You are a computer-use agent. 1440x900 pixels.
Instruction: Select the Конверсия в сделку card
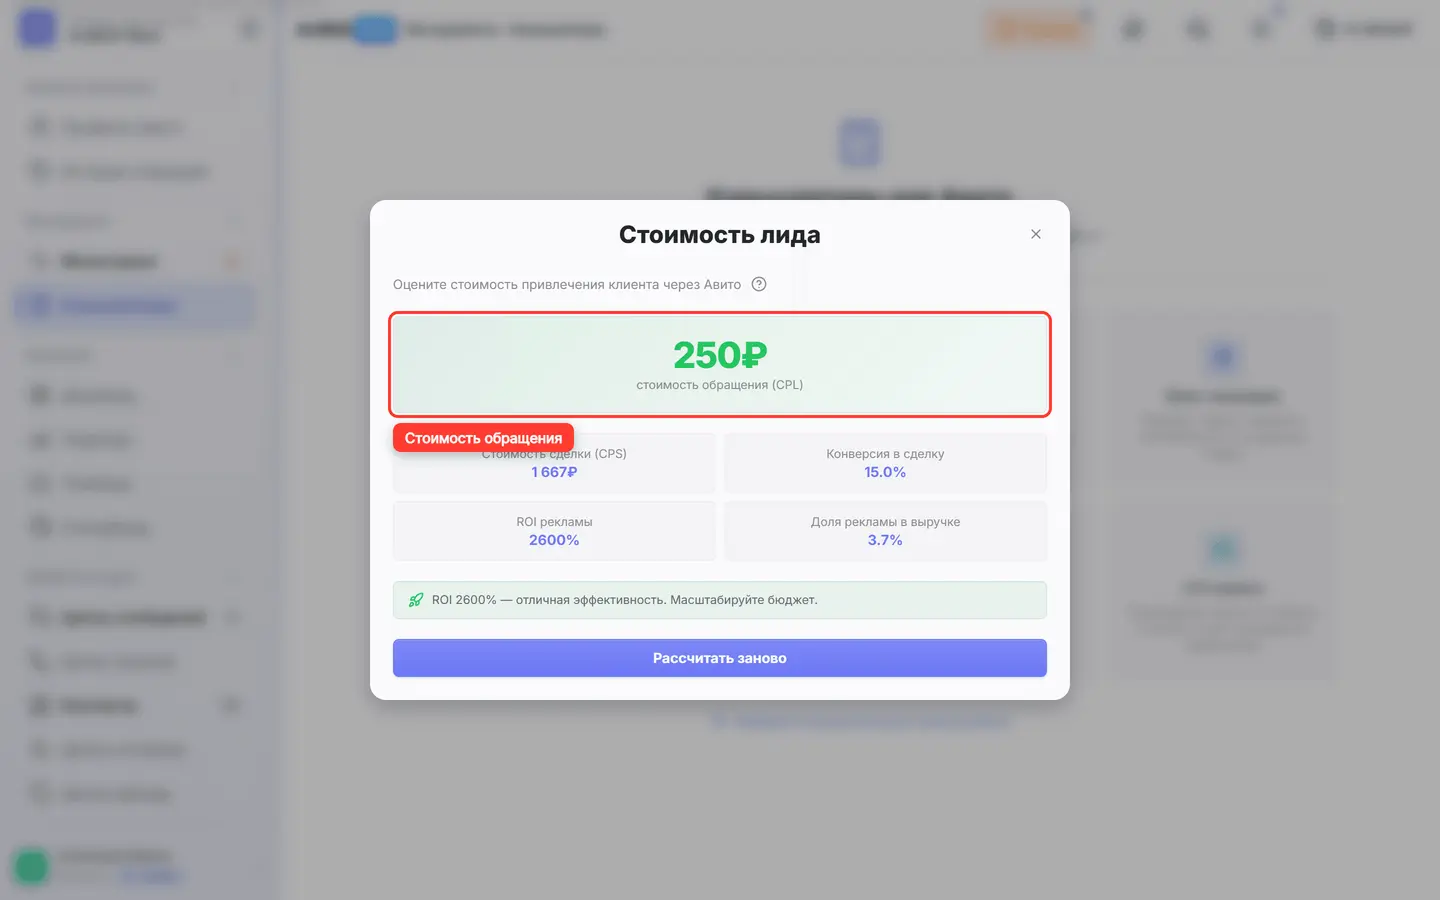pyautogui.click(x=885, y=463)
